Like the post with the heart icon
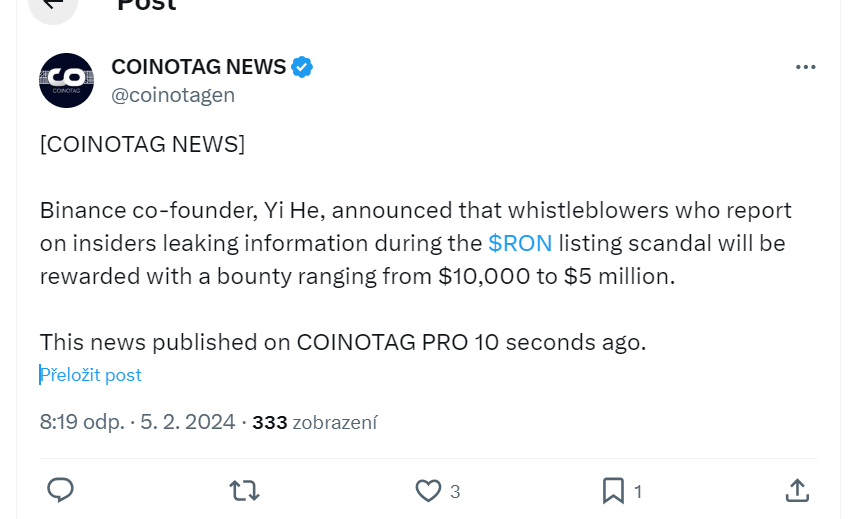This screenshot has height=519, width=848. point(428,490)
